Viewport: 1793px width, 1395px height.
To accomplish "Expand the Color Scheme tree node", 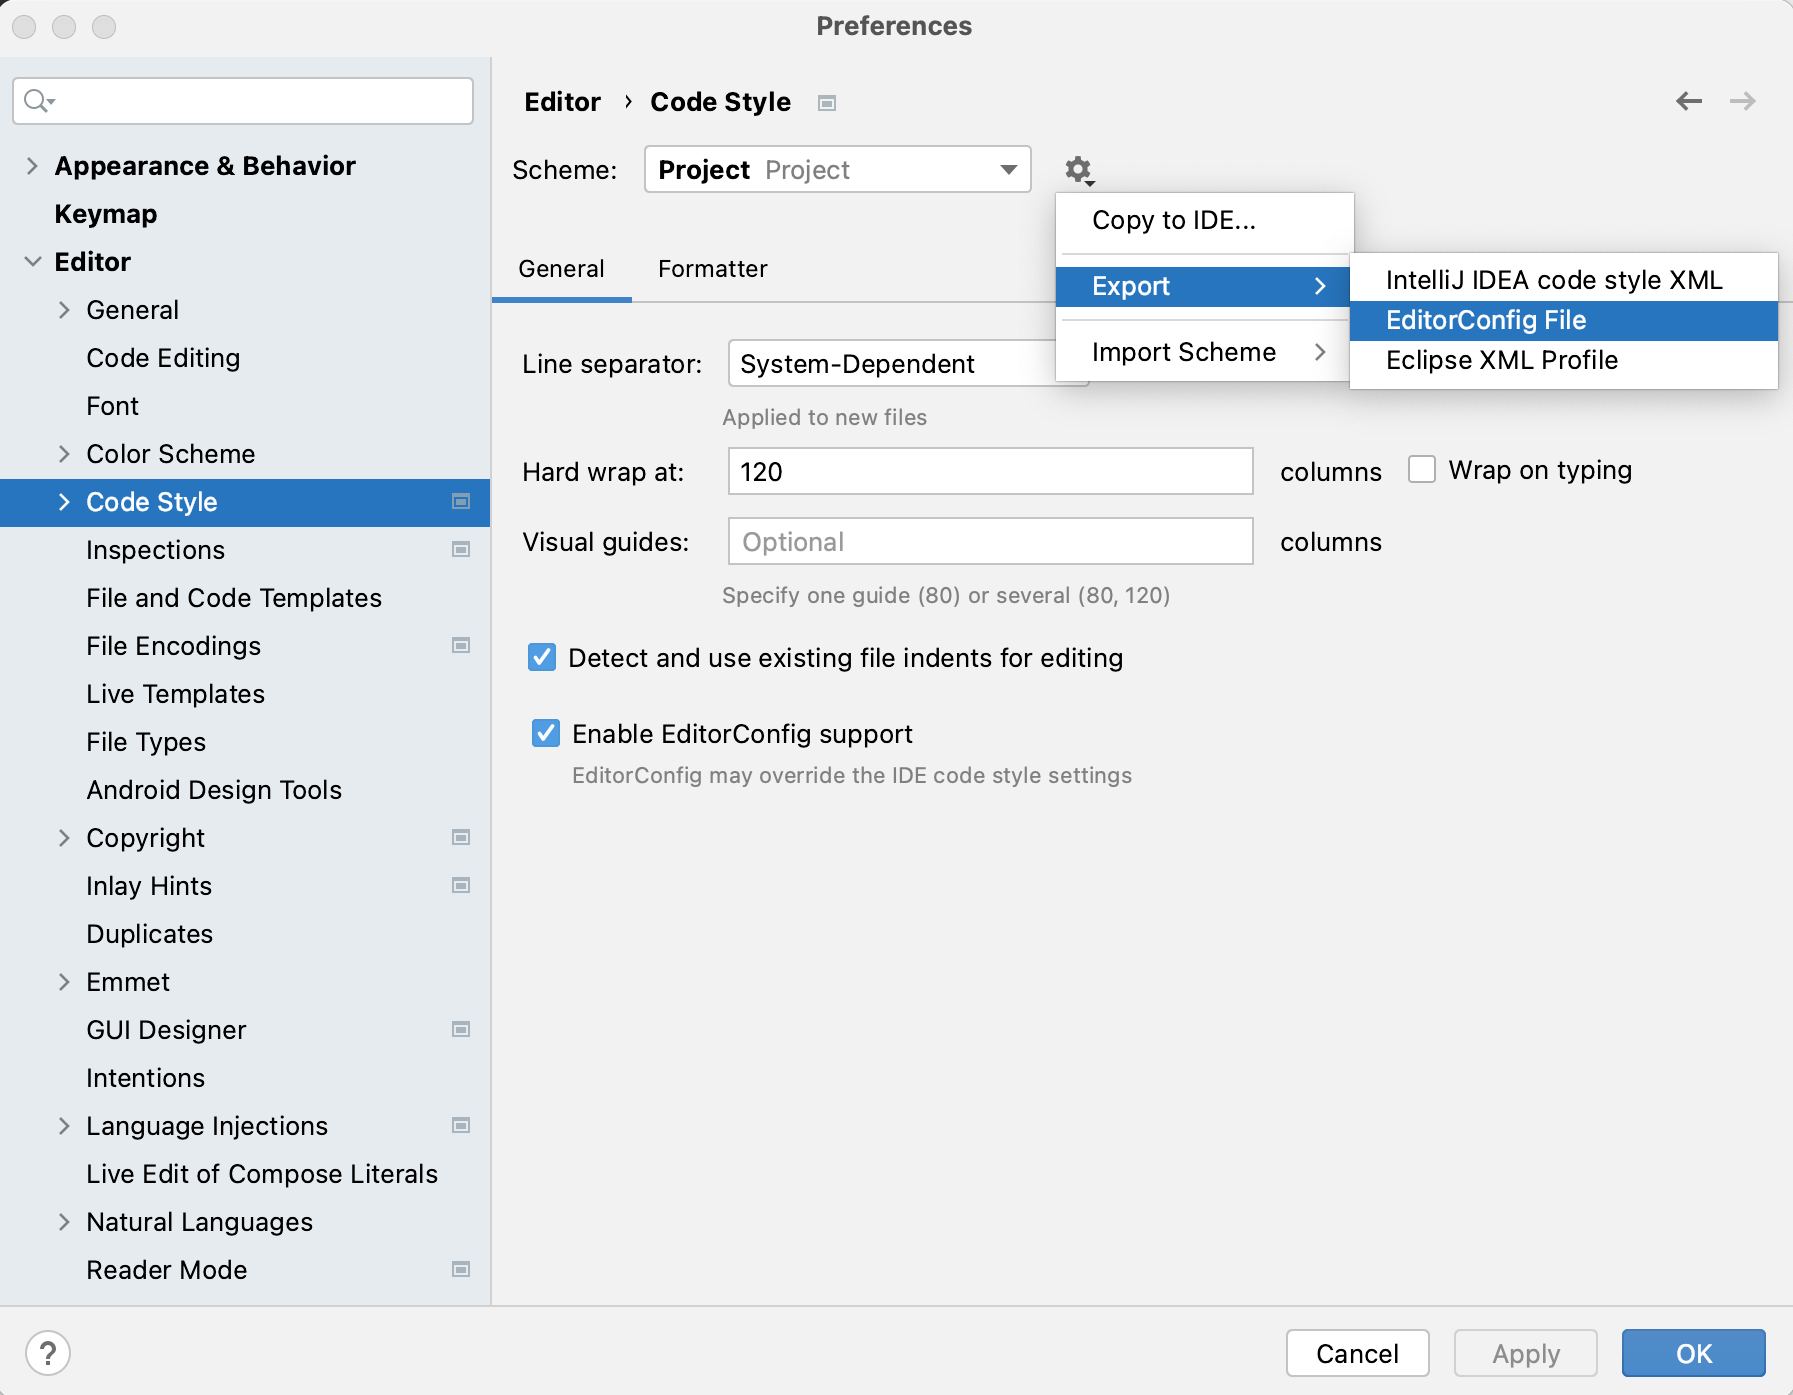I will pyautogui.click(x=65, y=454).
